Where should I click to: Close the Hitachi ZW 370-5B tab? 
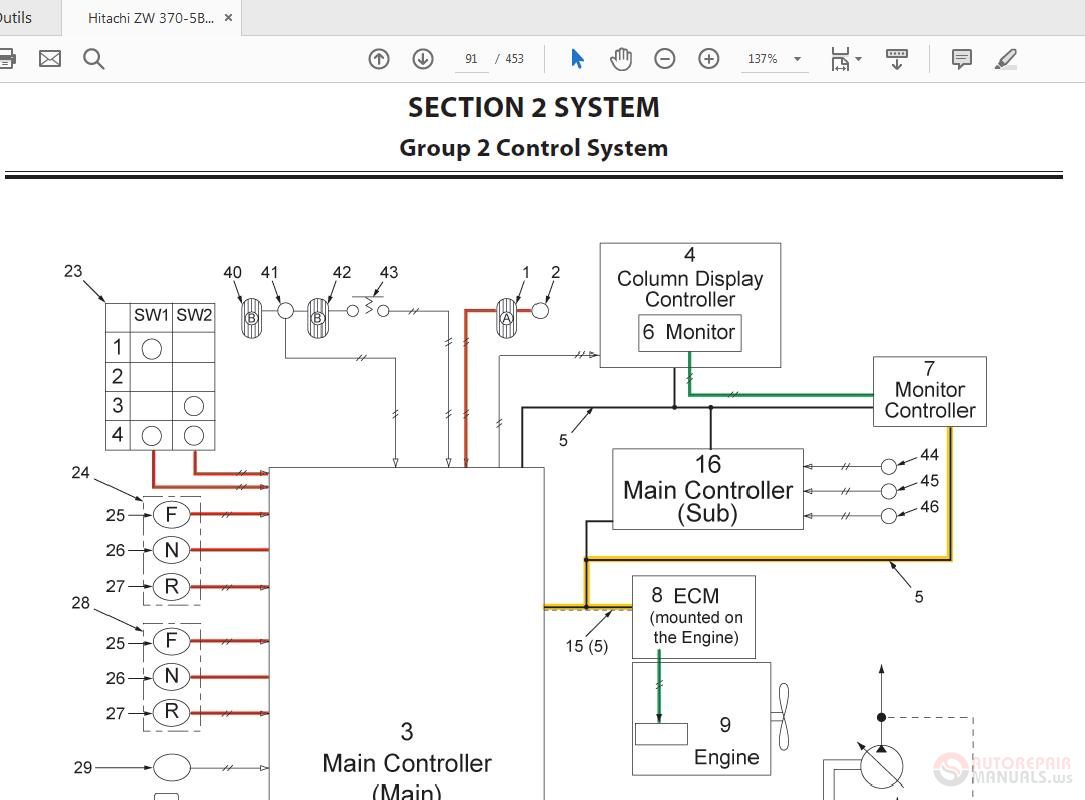228,18
